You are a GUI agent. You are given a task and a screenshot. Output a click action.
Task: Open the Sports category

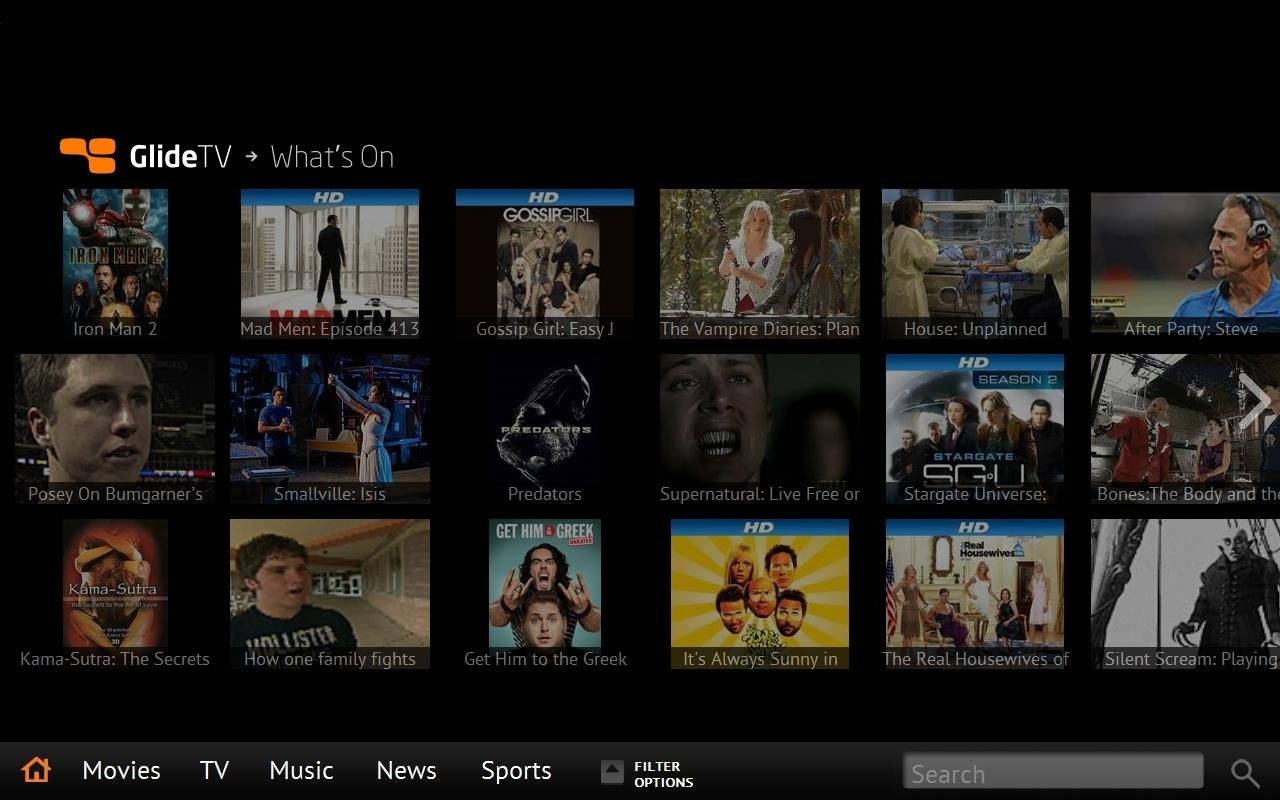(x=516, y=771)
